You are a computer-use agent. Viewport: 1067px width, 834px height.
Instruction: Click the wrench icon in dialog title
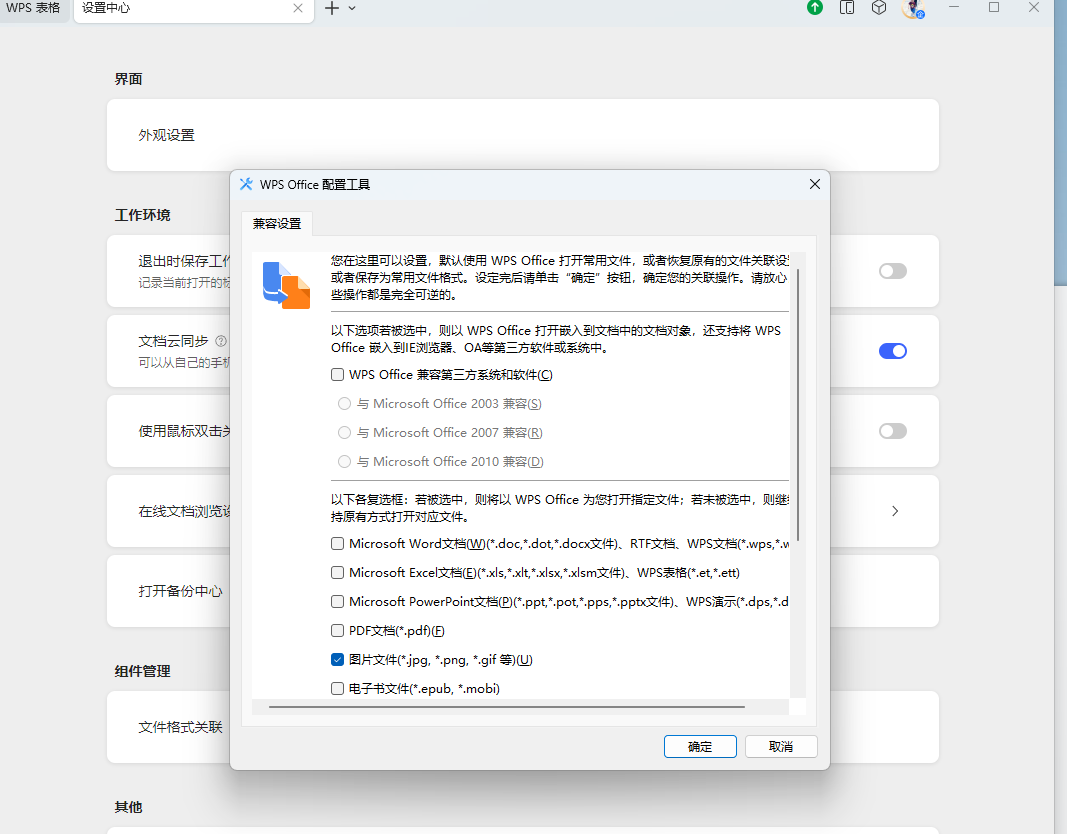[246, 184]
